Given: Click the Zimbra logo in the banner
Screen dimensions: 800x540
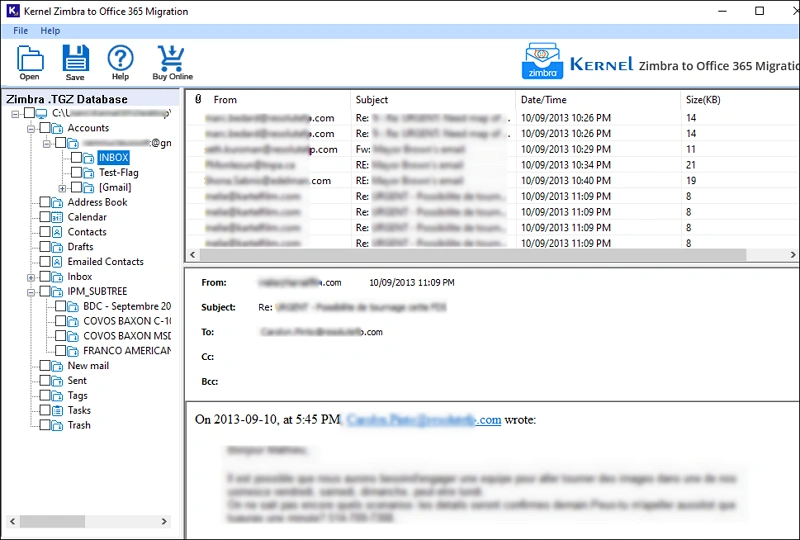Looking at the screenshot, I should pos(542,61).
